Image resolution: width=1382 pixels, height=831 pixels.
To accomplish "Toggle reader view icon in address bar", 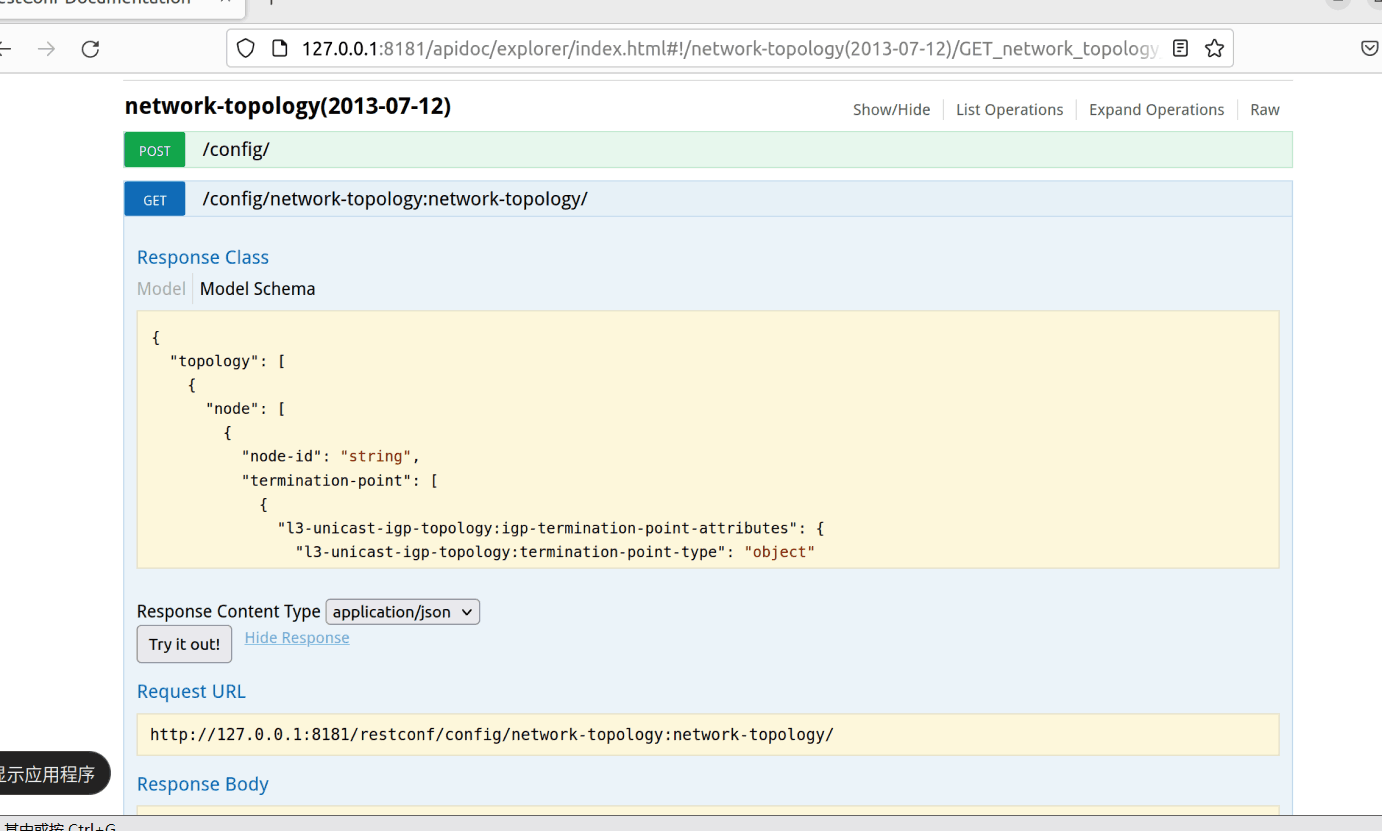I will 1180,48.
